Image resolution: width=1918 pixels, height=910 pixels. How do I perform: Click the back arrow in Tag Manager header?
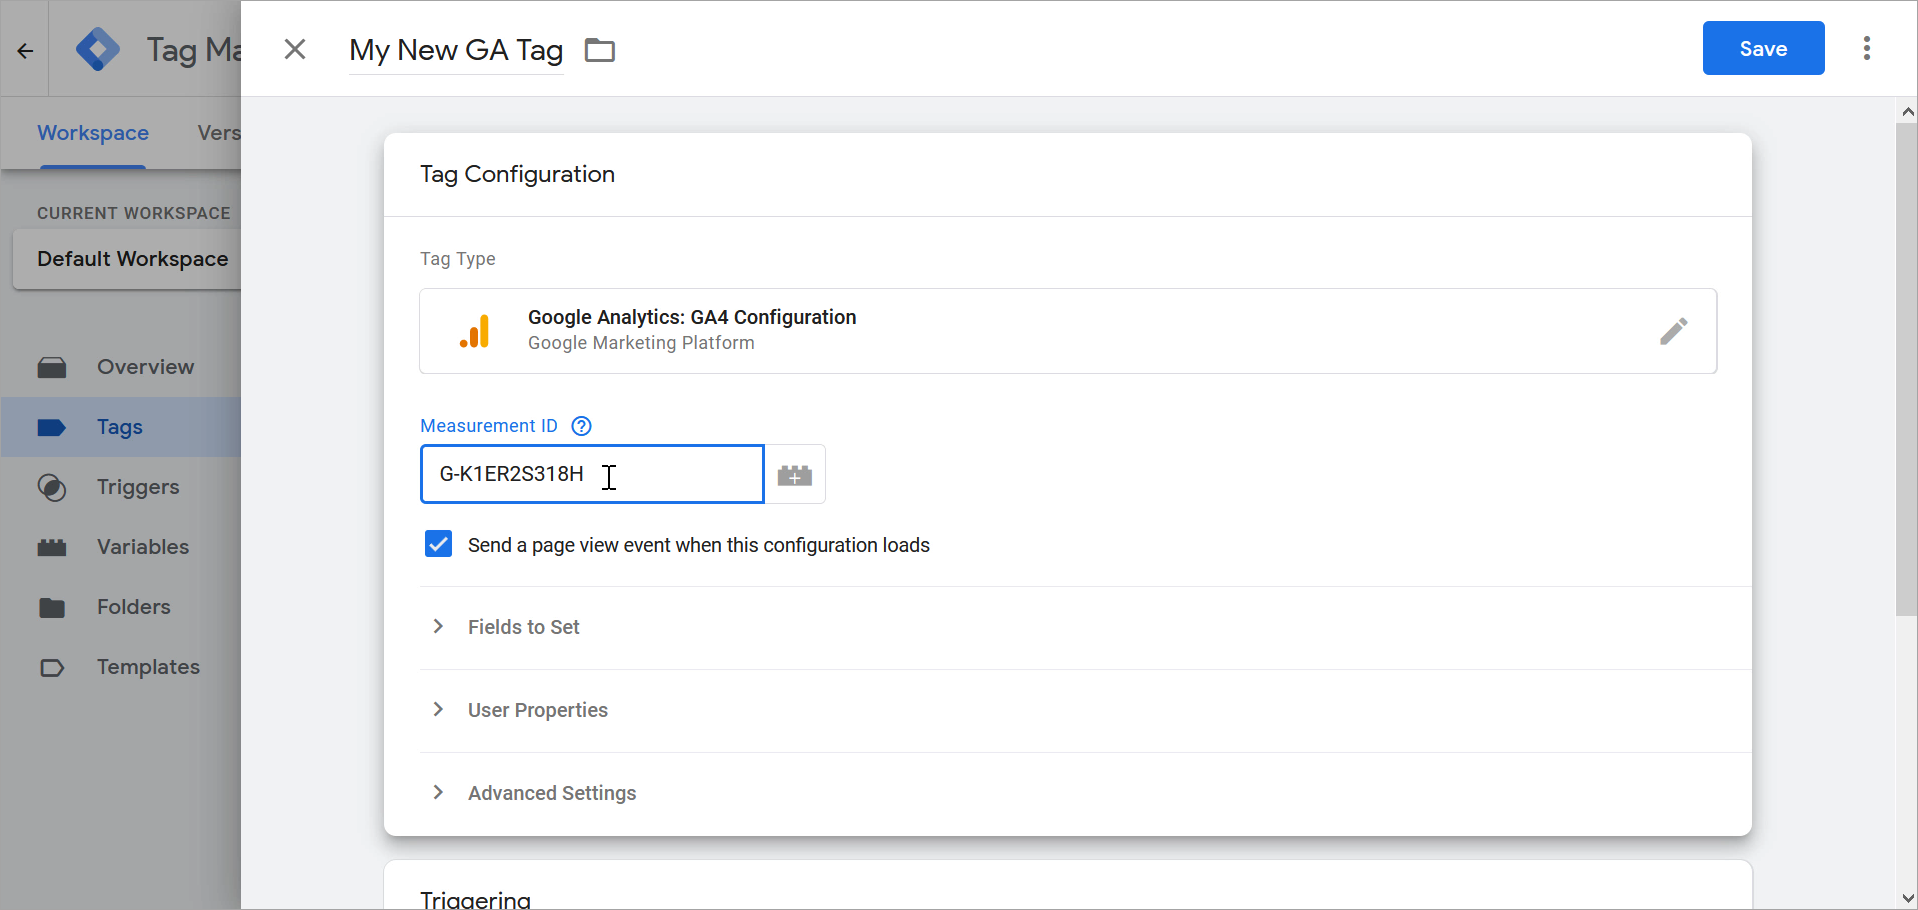pos(25,50)
